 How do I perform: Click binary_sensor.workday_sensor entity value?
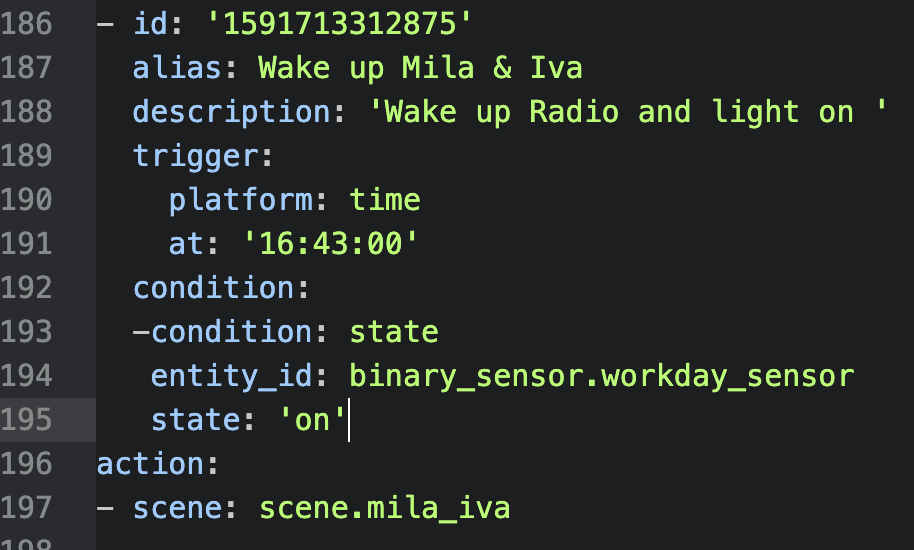coord(602,376)
